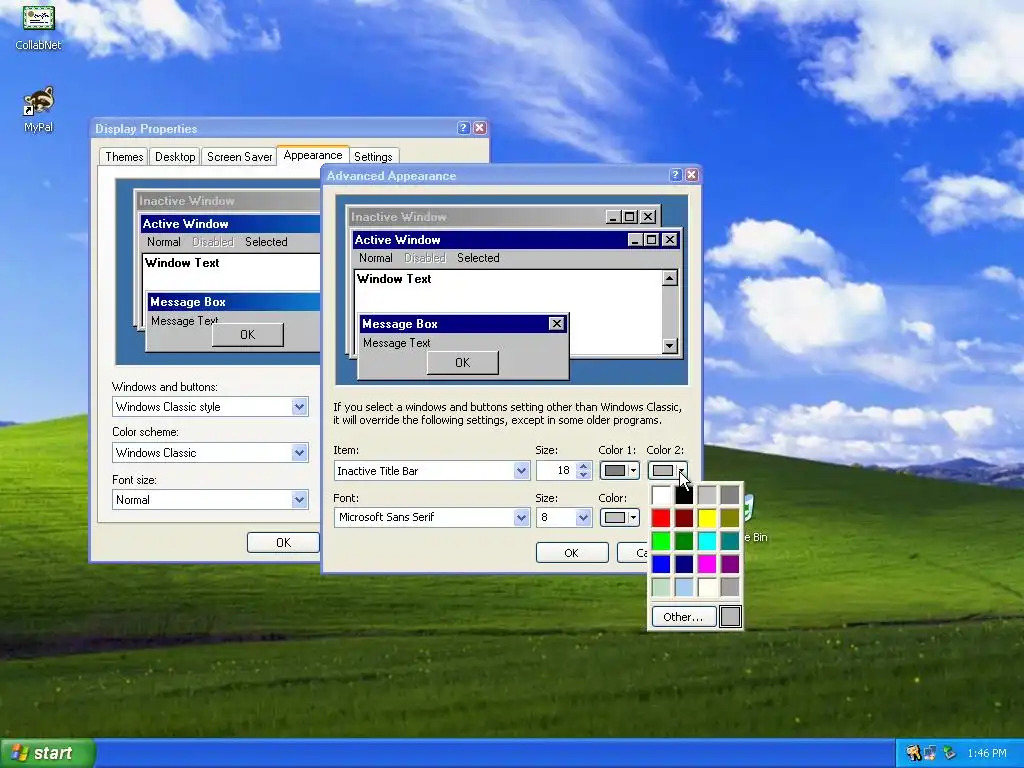
Task: Switch to the Themes tab
Action: tap(124, 157)
